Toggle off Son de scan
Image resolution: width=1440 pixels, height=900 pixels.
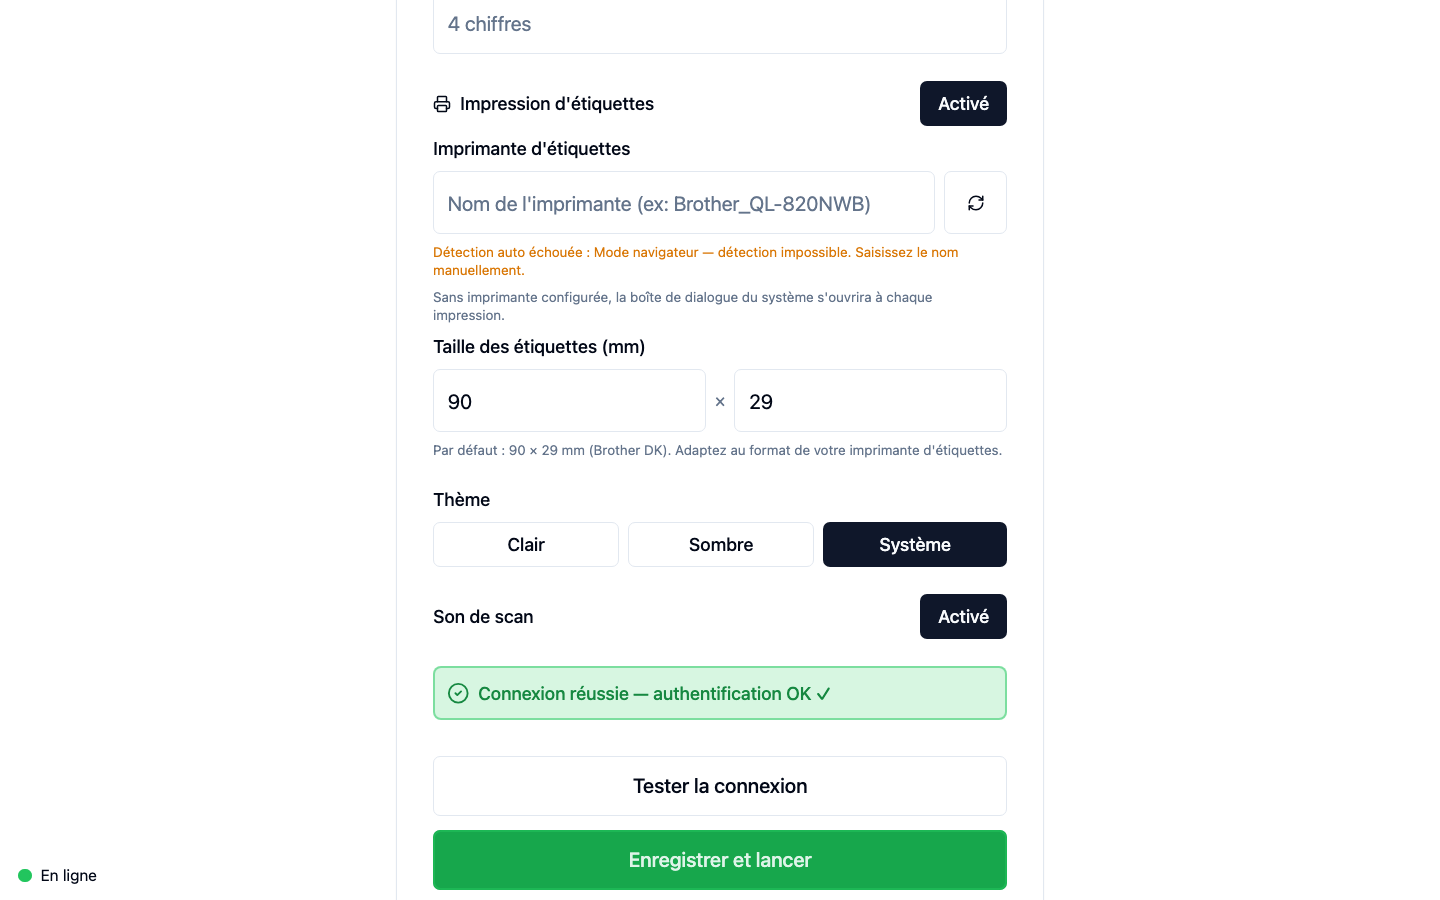[963, 616]
